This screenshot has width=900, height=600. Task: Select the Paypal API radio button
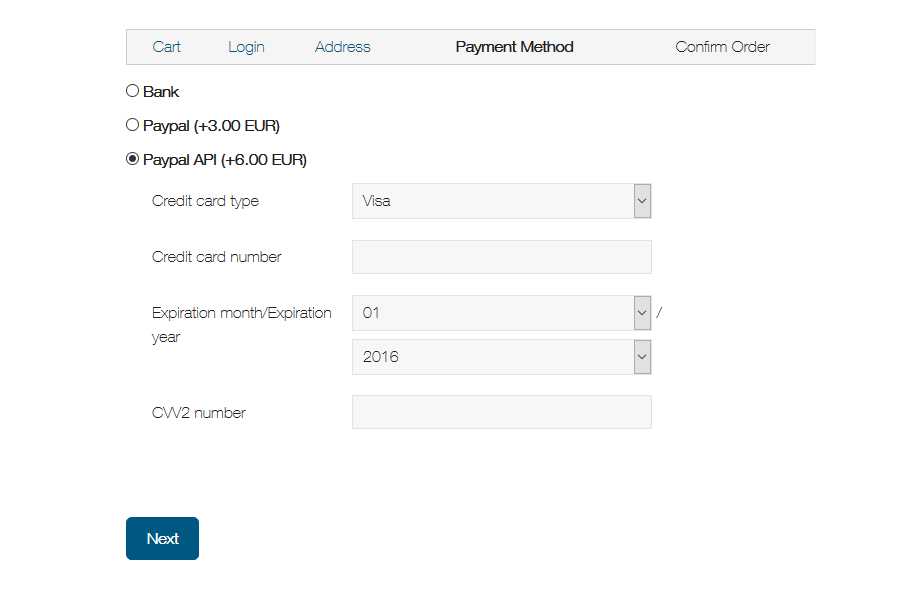pyautogui.click(x=132, y=159)
